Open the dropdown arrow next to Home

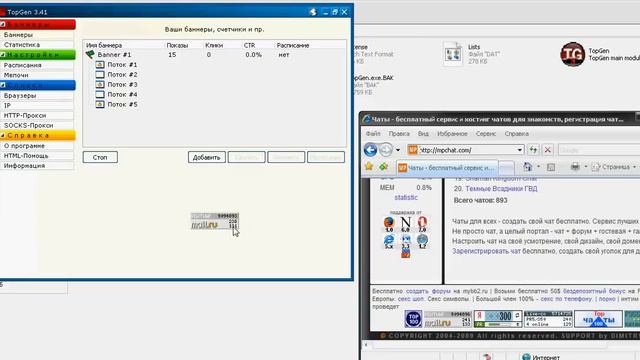[538, 167]
